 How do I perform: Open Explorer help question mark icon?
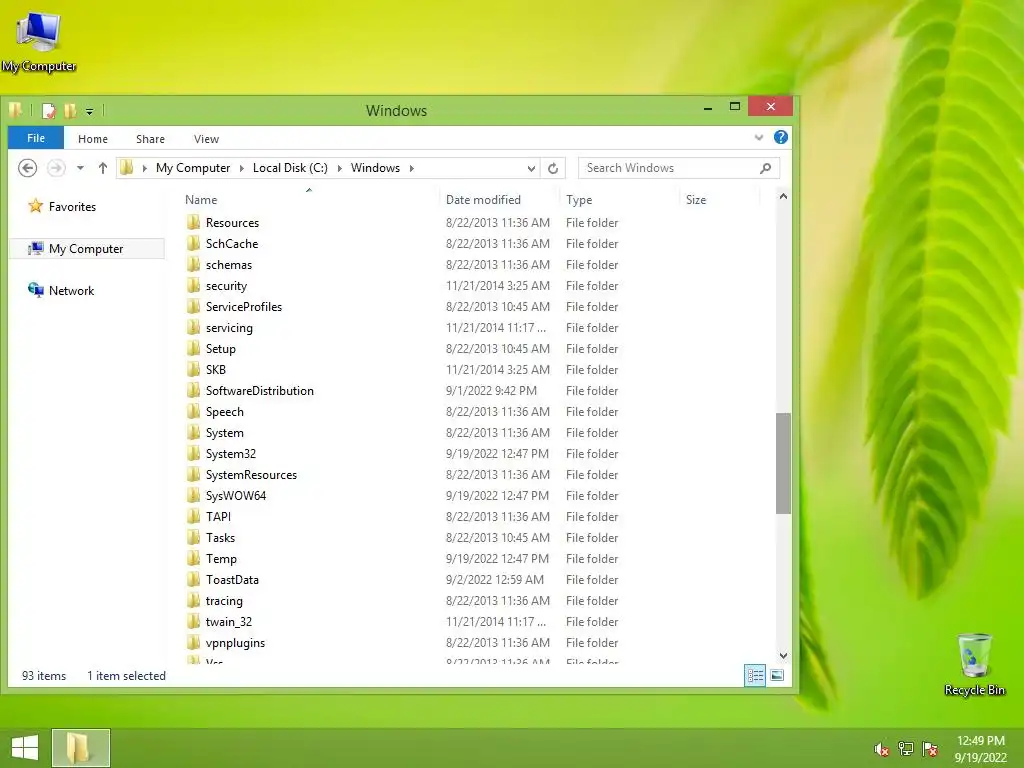pos(780,137)
